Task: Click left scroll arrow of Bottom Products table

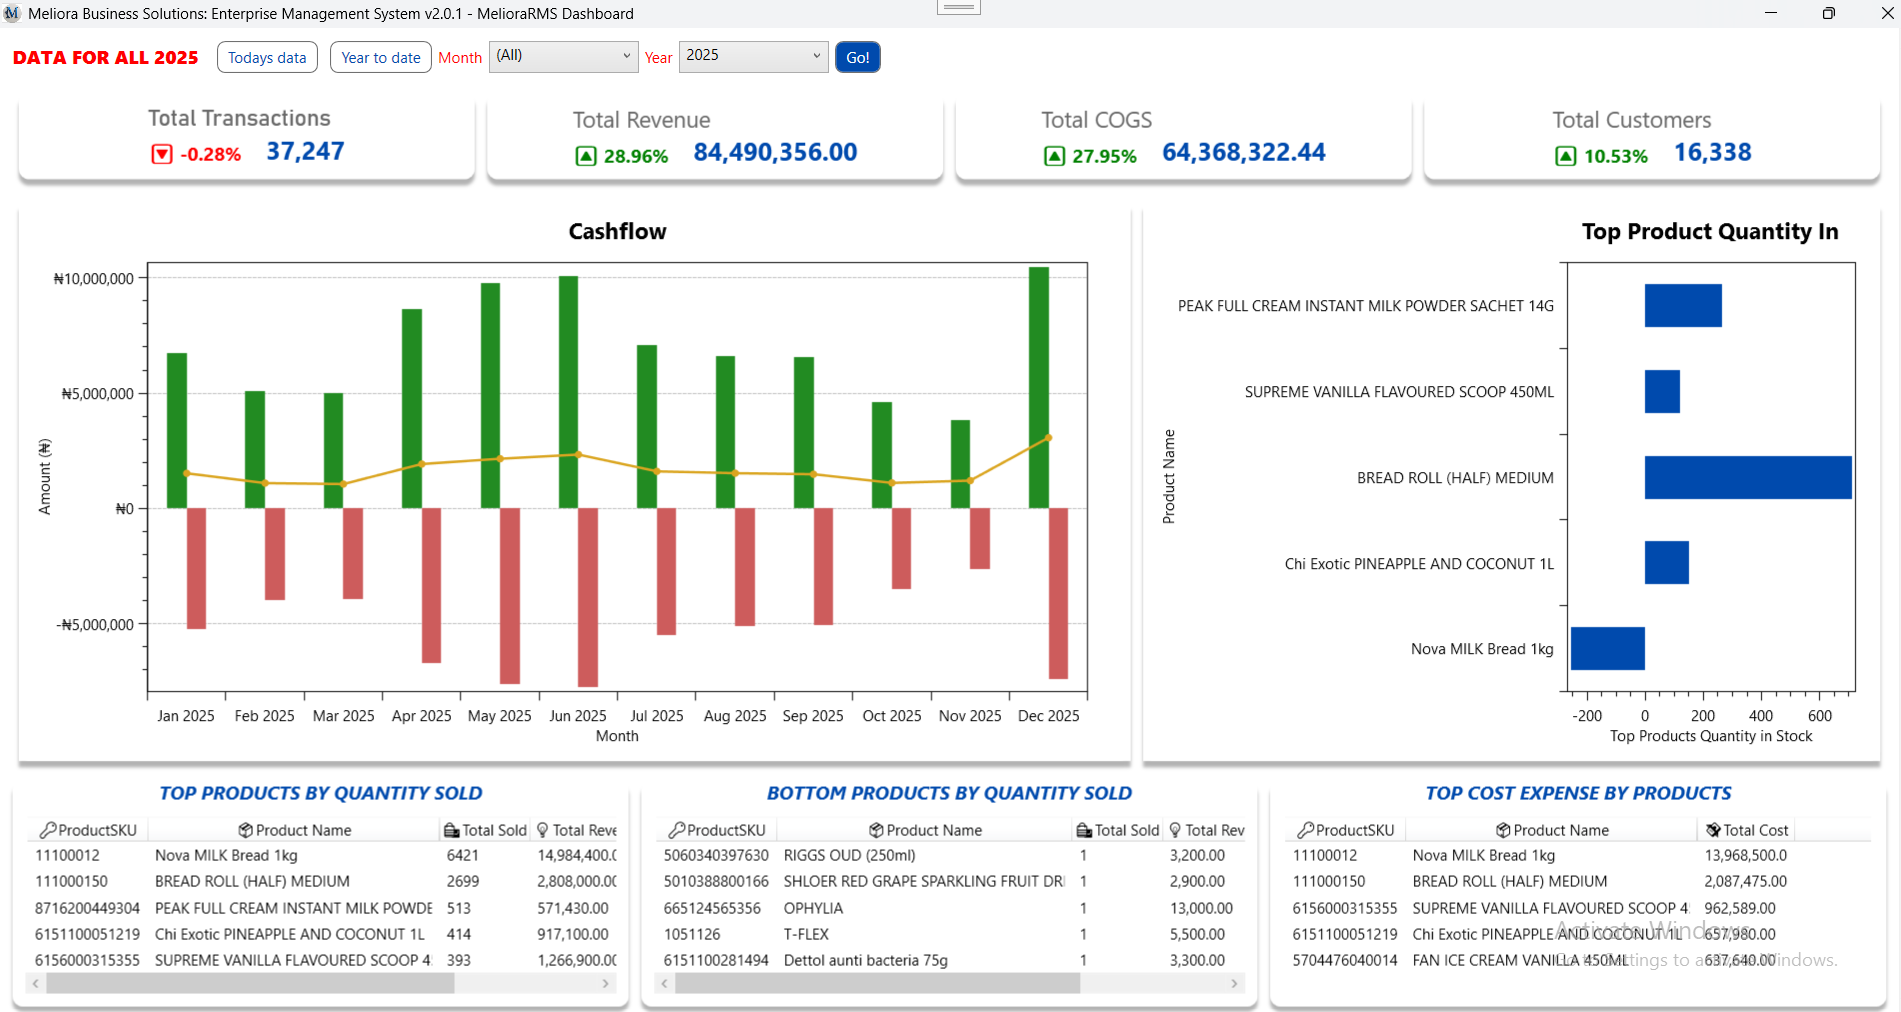Action: pyautogui.click(x=665, y=984)
